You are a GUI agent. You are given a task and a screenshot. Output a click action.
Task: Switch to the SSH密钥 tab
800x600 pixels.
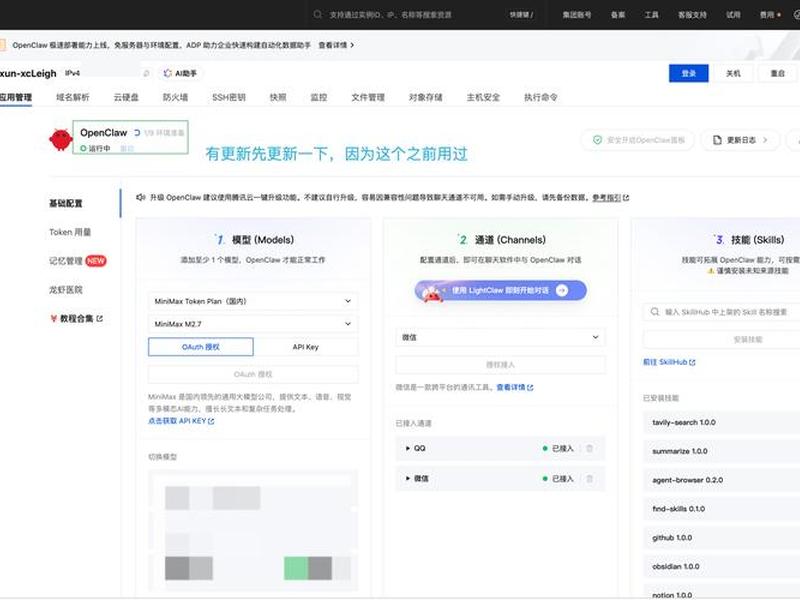click(229, 97)
